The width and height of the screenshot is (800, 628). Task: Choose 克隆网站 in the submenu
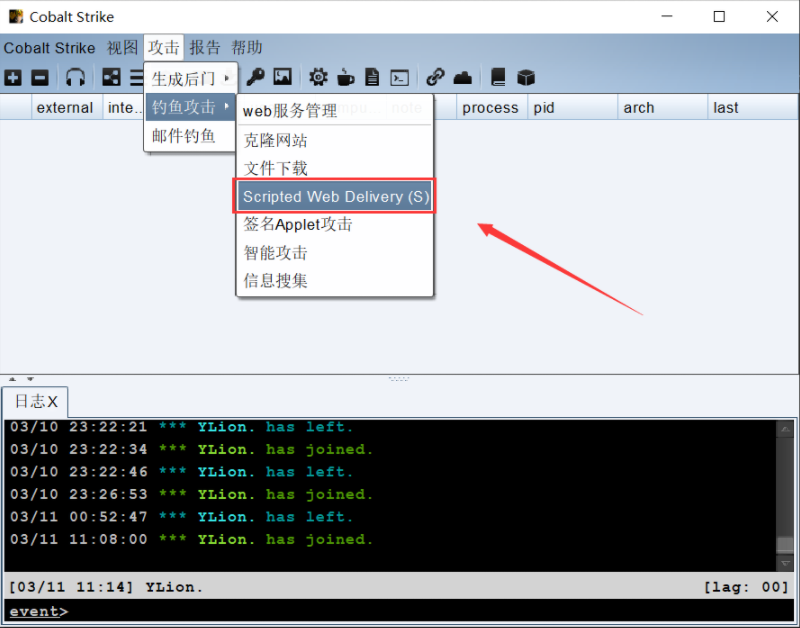click(x=335, y=140)
